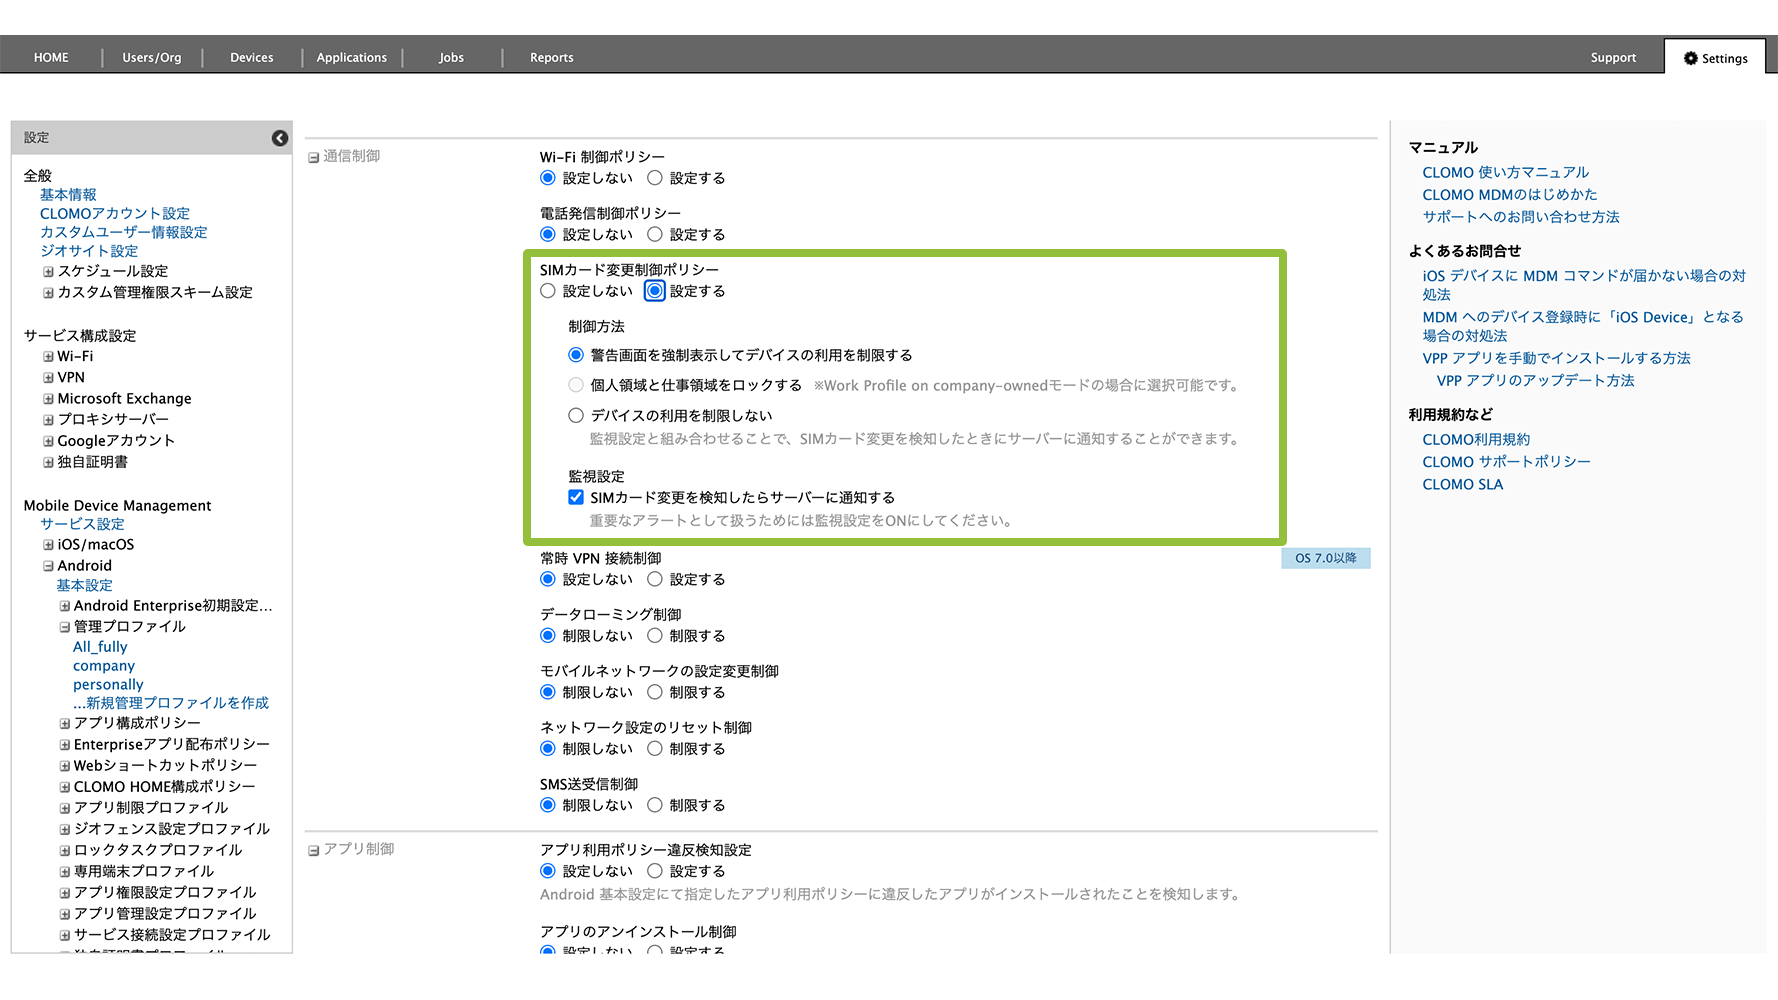Expand the Microsoft Exchange node icon
1778x1000 pixels.
click(48, 399)
